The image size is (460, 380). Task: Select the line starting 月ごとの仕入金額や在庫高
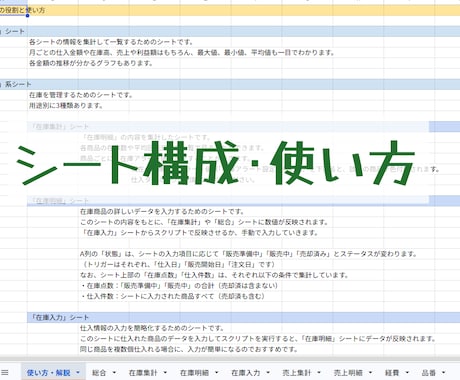182,53
